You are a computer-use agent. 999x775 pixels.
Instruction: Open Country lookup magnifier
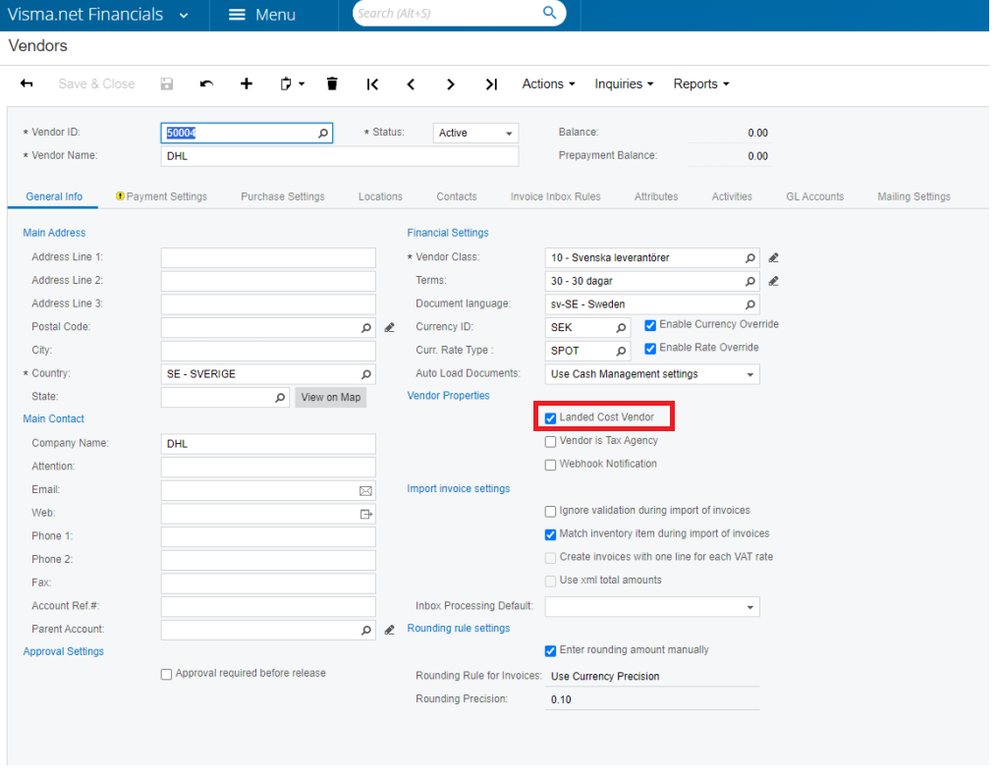tap(366, 374)
